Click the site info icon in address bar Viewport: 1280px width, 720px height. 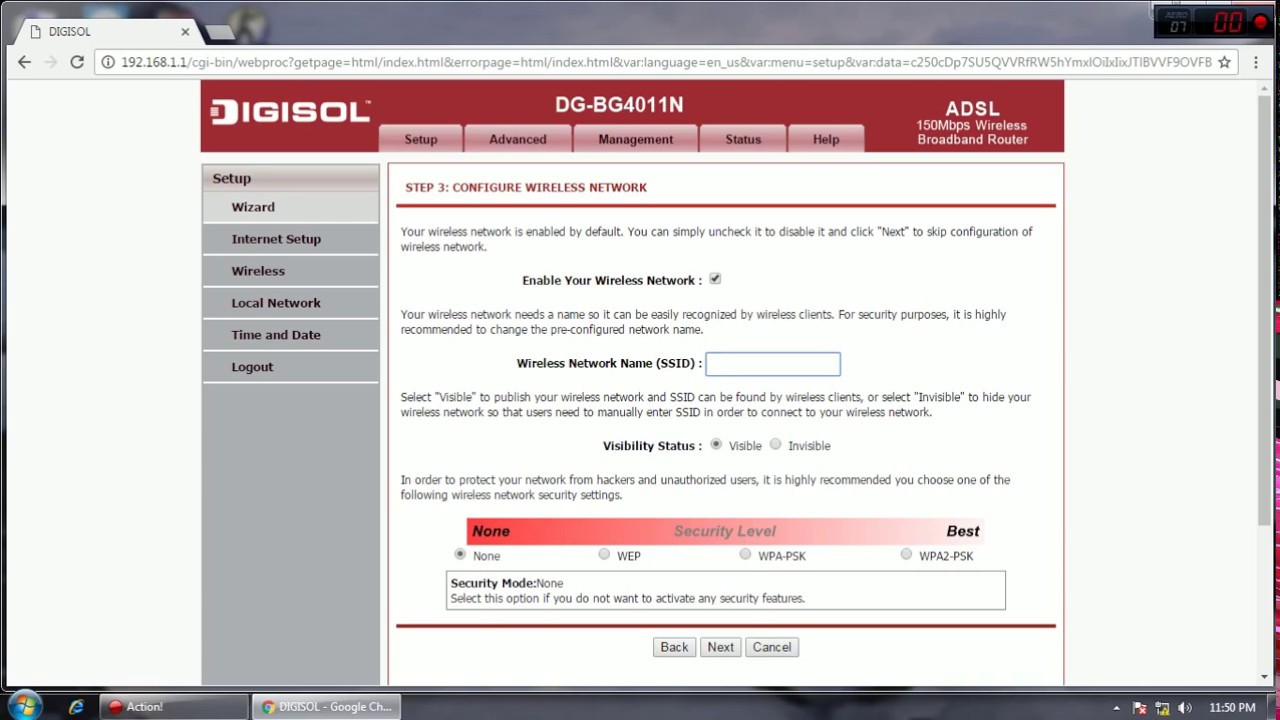click(108, 62)
